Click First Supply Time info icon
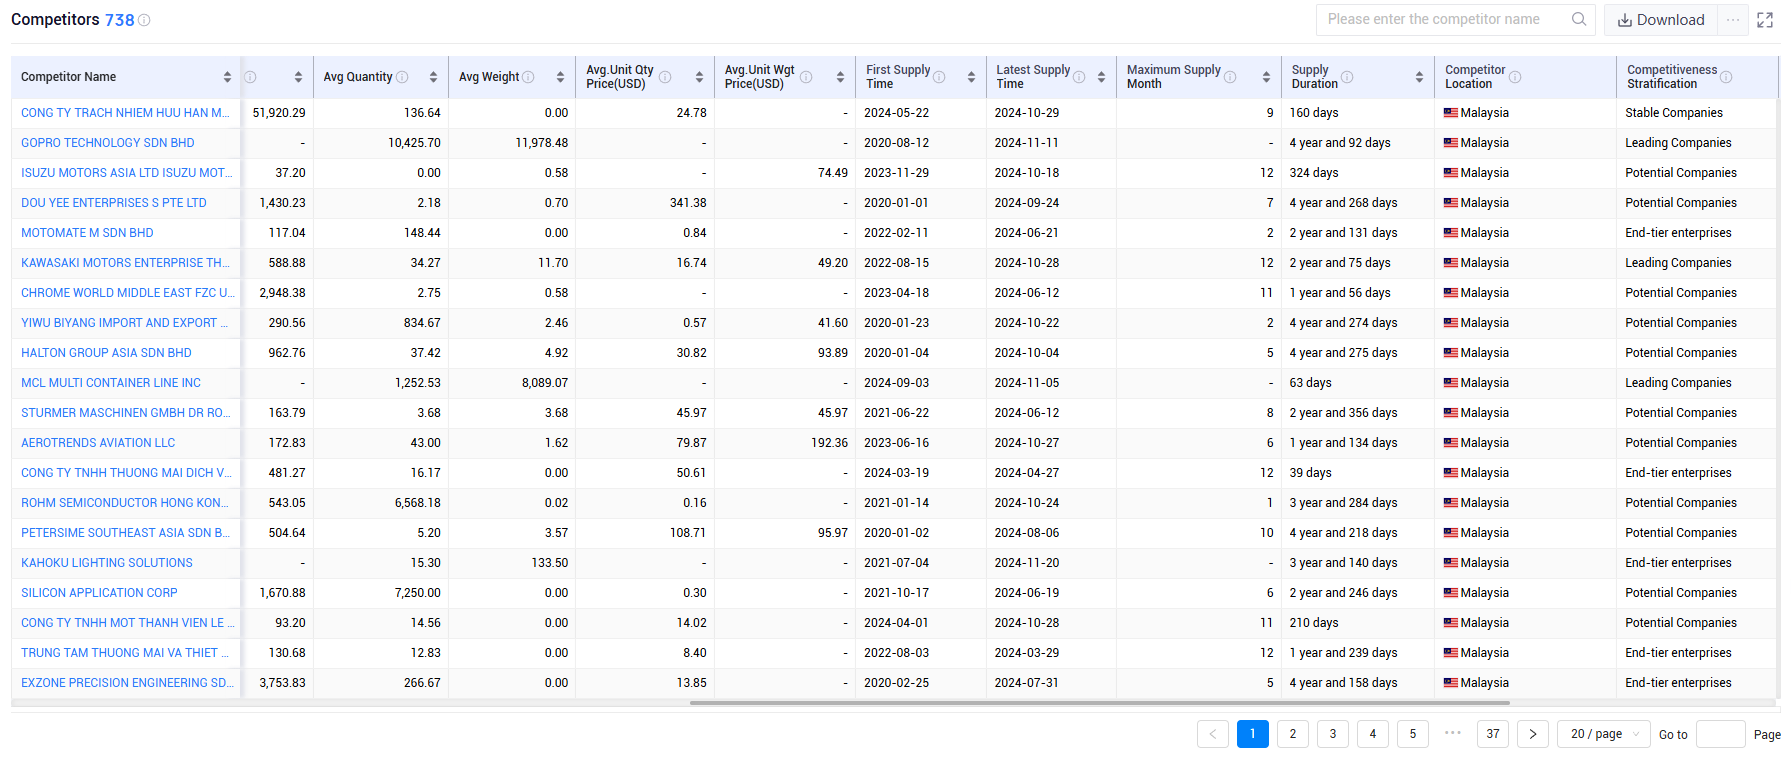This screenshot has height=762, width=1791. click(x=939, y=77)
